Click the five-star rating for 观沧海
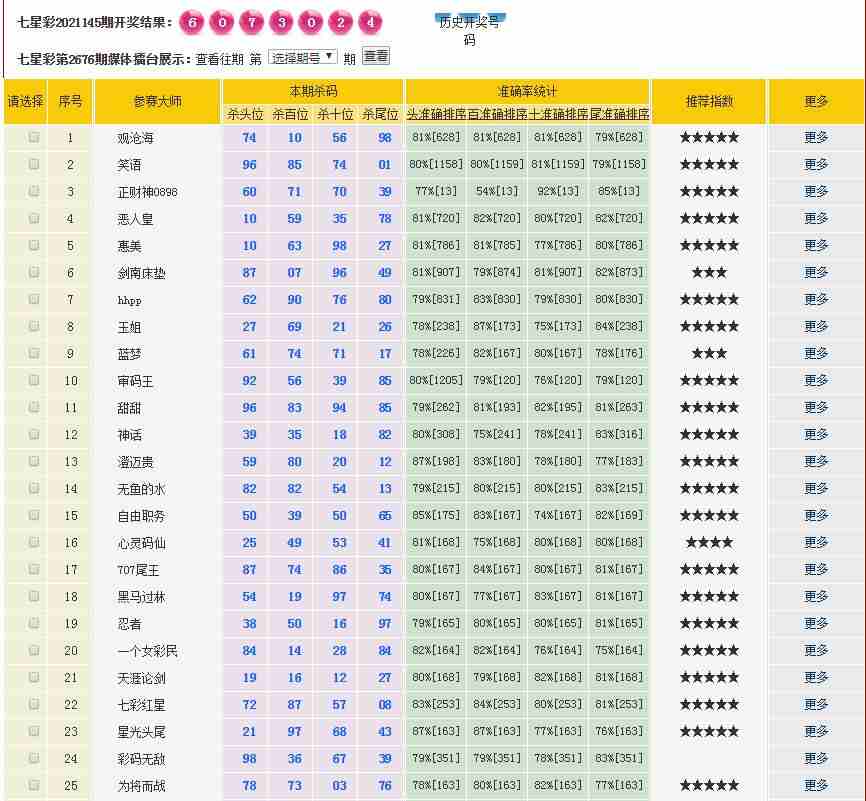The image size is (866, 801). [709, 137]
